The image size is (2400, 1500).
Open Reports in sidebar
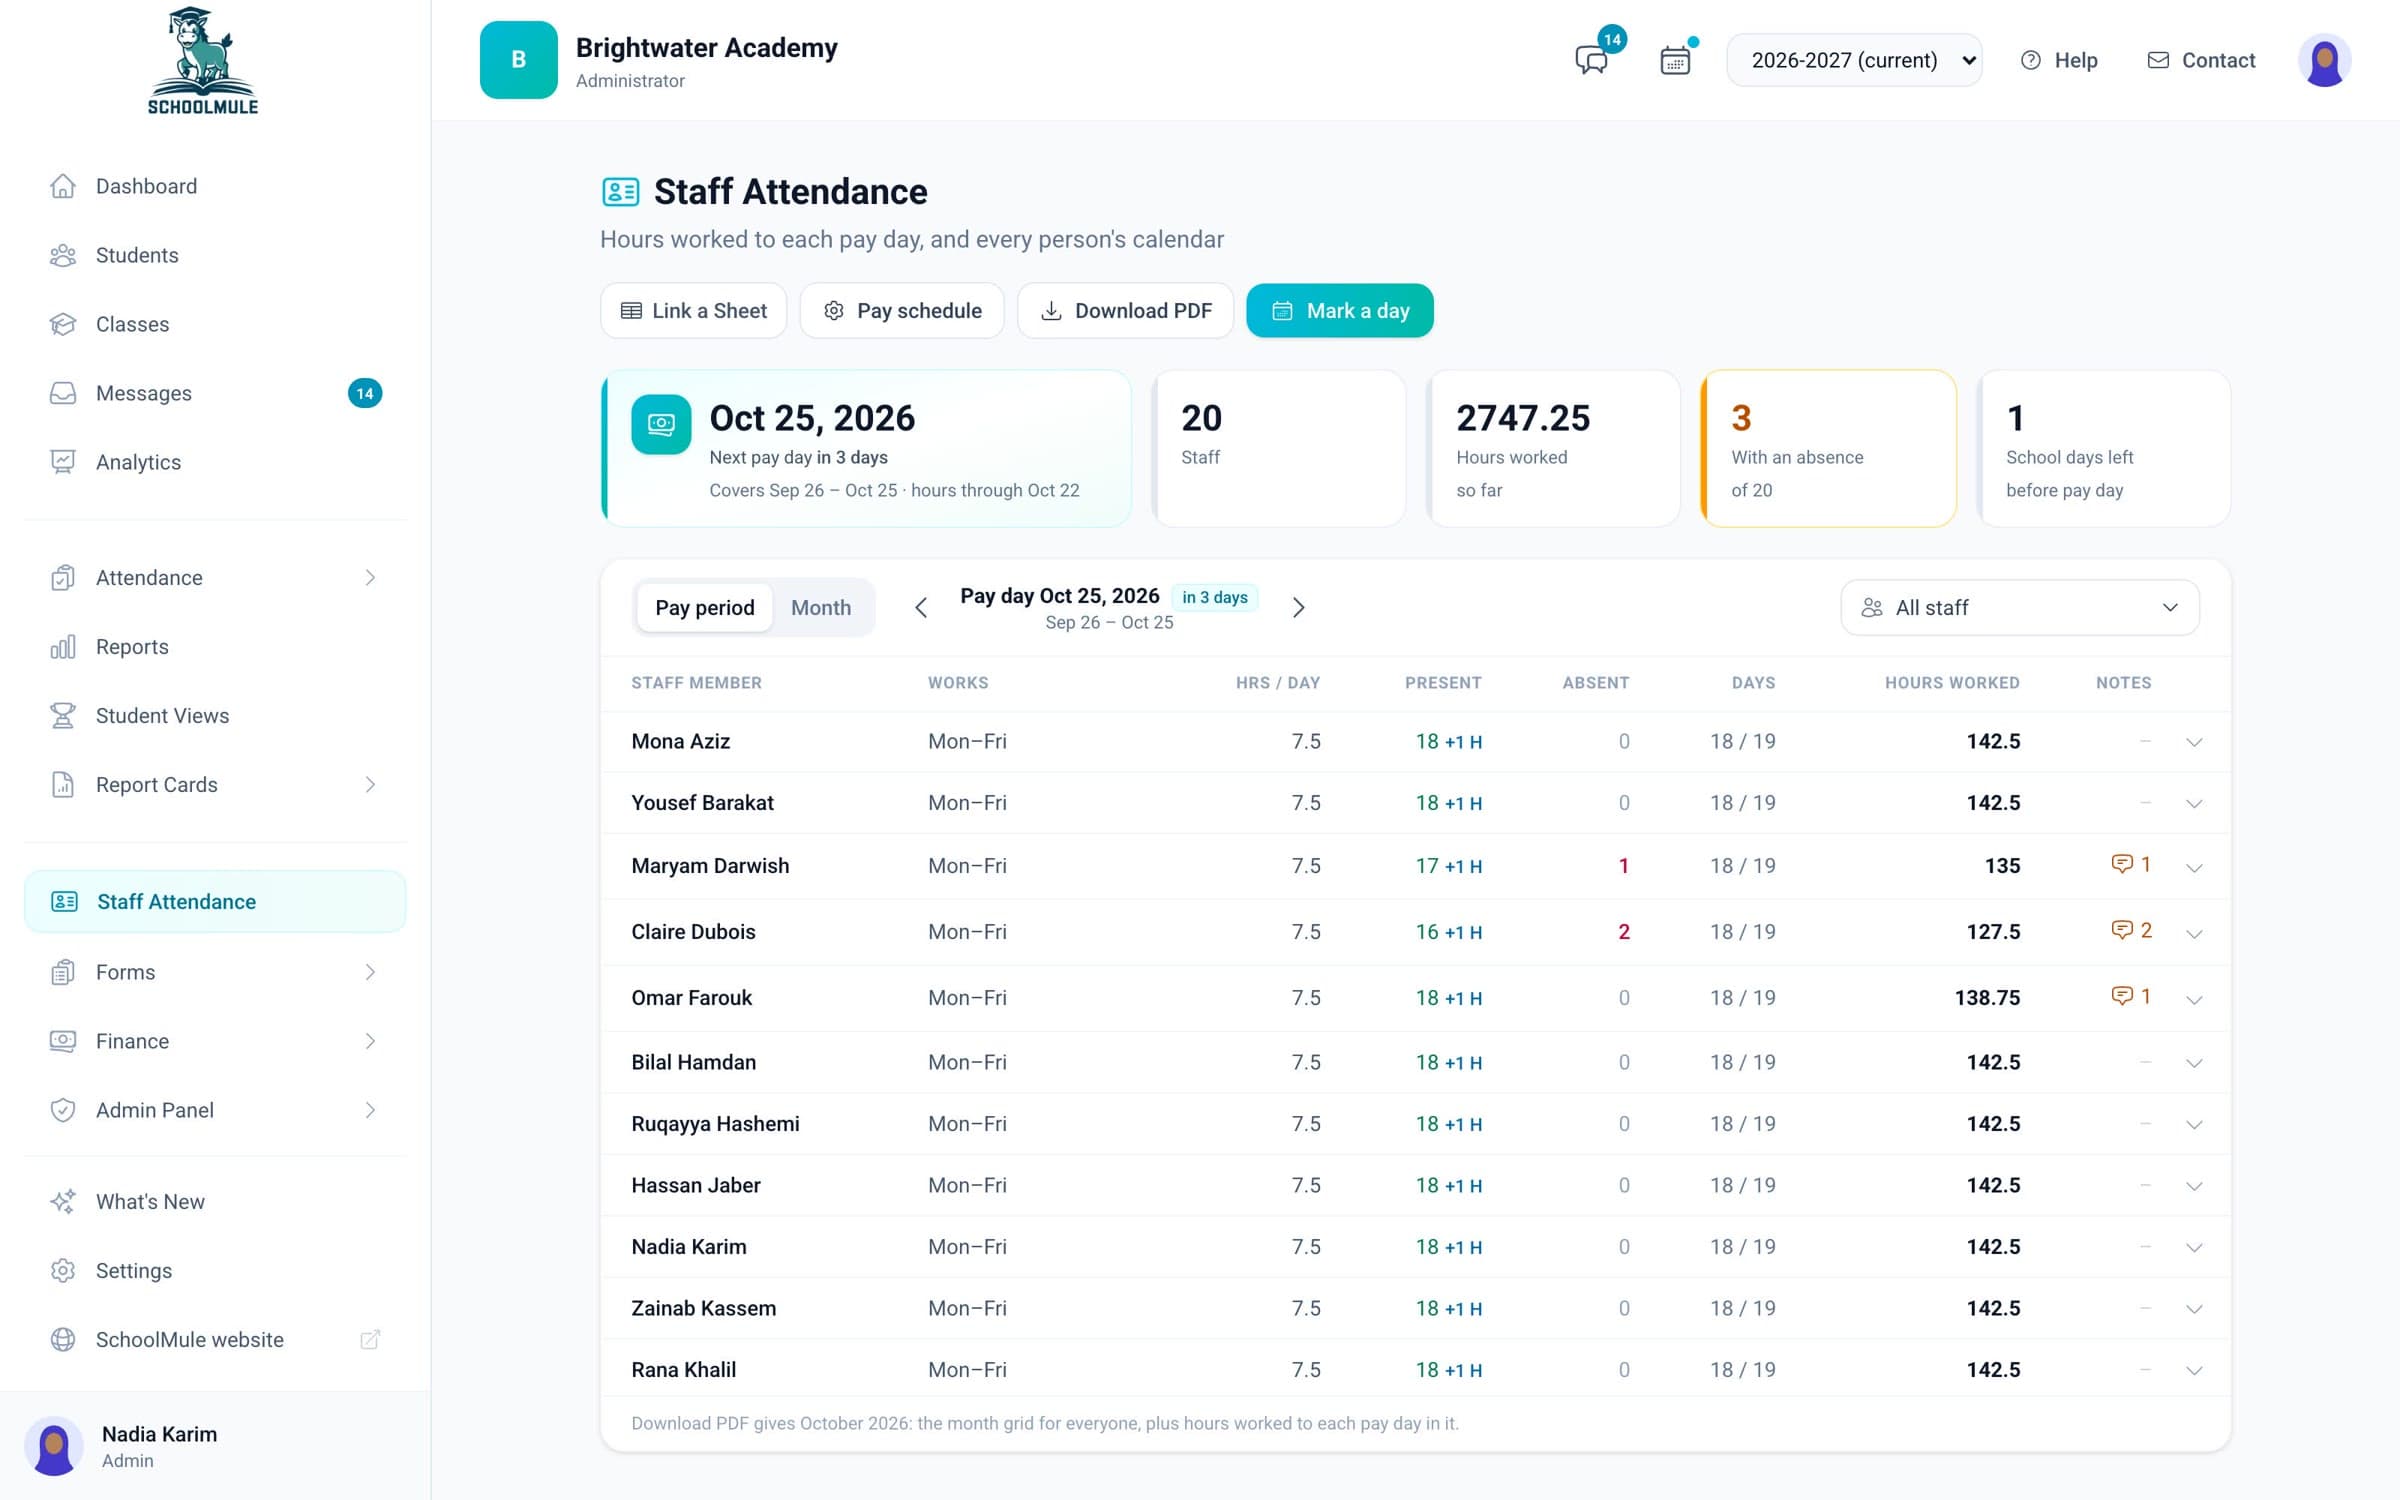215,647
